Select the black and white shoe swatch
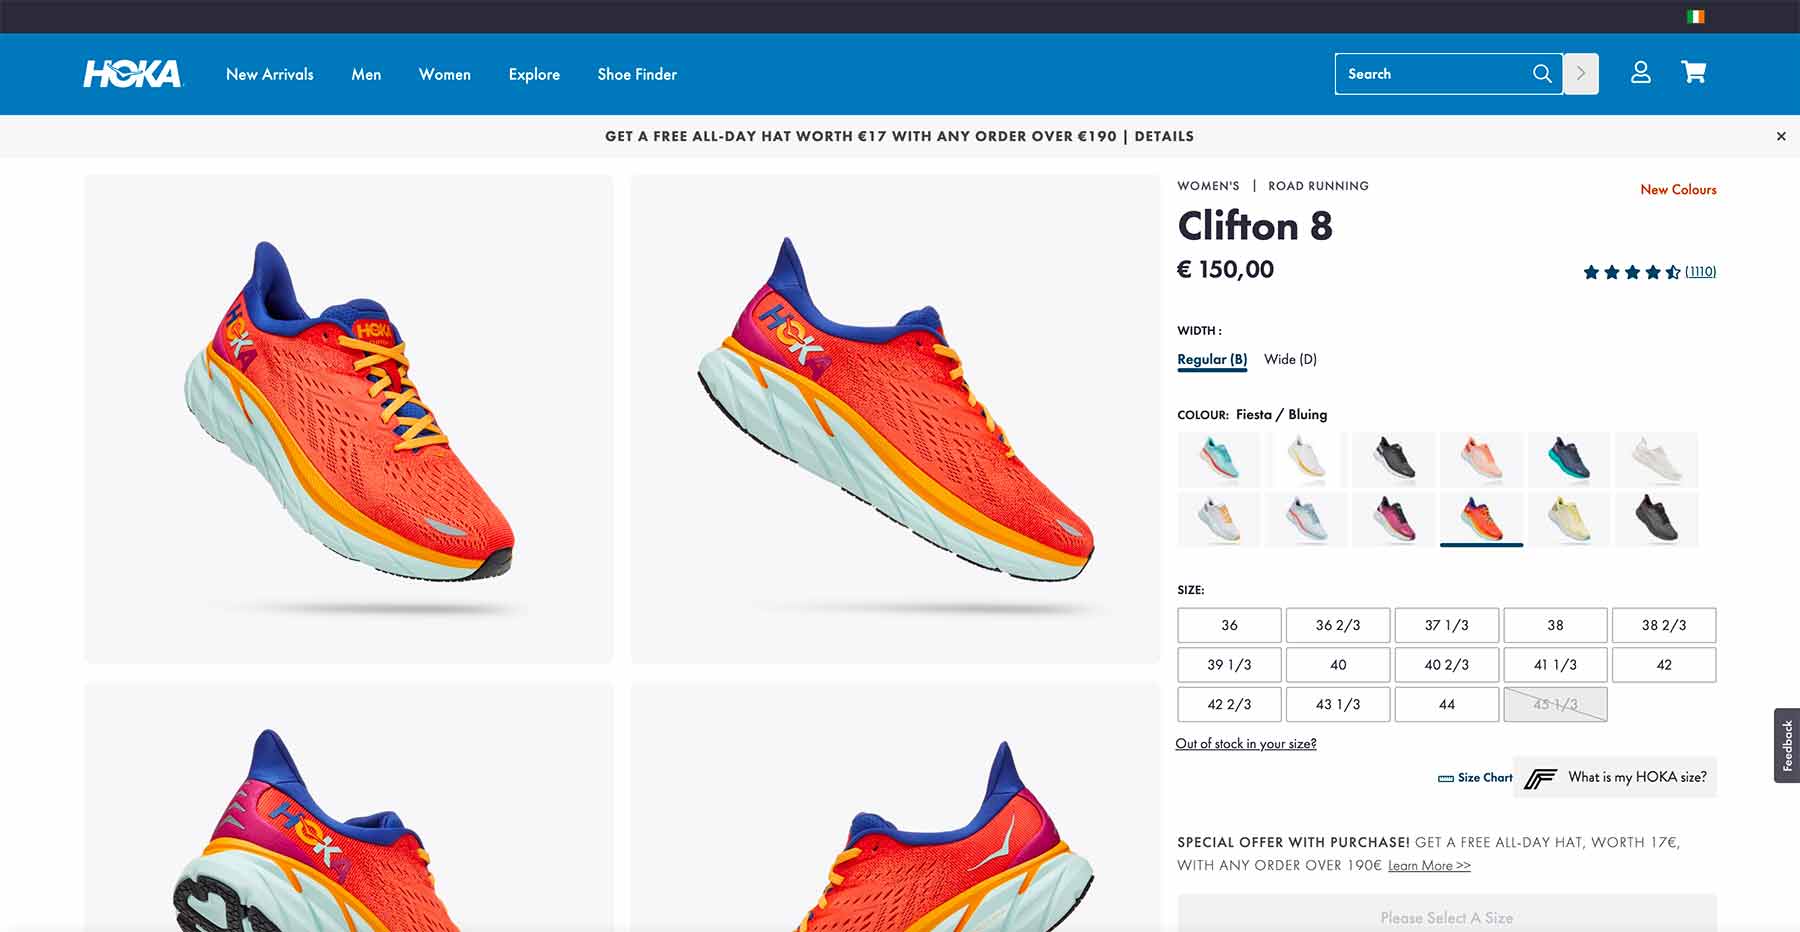Image resolution: width=1800 pixels, height=932 pixels. click(x=1394, y=459)
